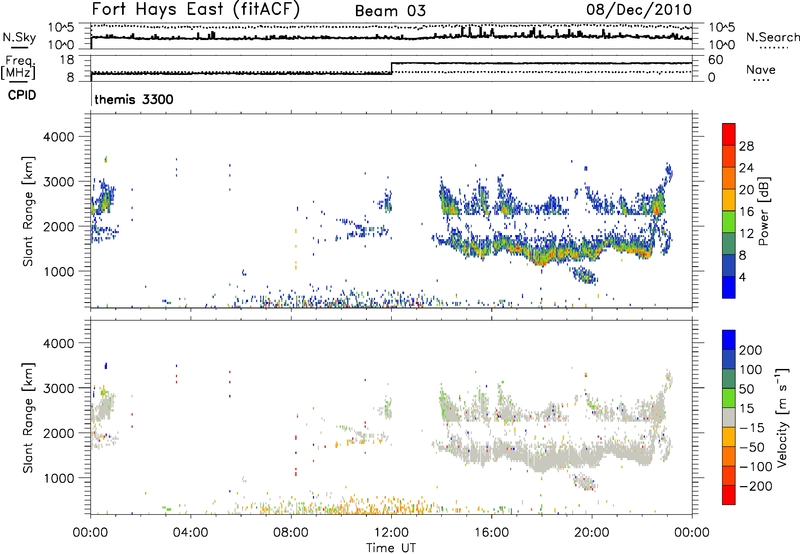This screenshot has width=800, height=554.
Task: Select the 'Beam 03' label
Action: (390, 11)
